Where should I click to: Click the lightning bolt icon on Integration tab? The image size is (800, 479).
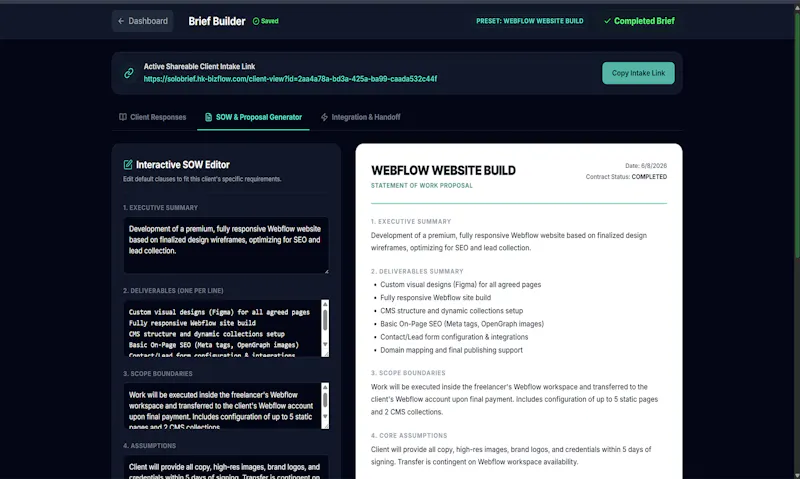tap(324, 117)
